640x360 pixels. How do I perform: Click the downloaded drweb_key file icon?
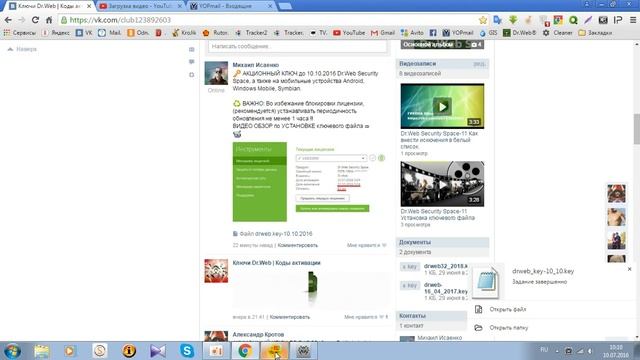486,282
